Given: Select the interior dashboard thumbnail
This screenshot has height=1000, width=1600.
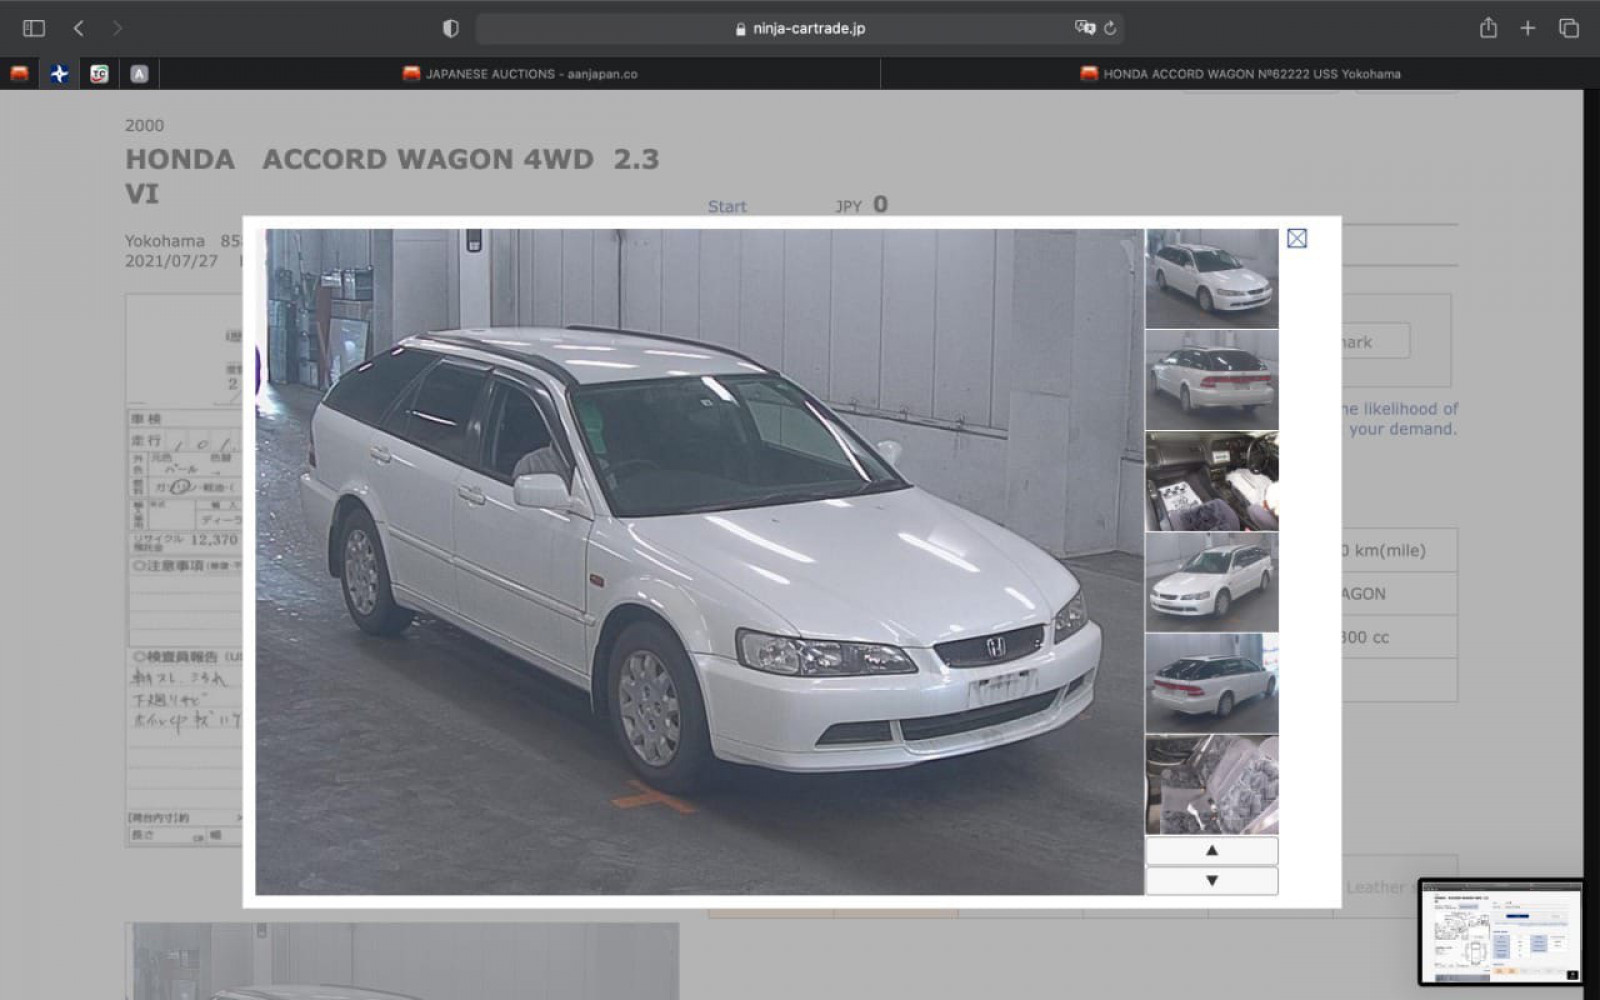Looking at the screenshot, I should [1211, 481].
